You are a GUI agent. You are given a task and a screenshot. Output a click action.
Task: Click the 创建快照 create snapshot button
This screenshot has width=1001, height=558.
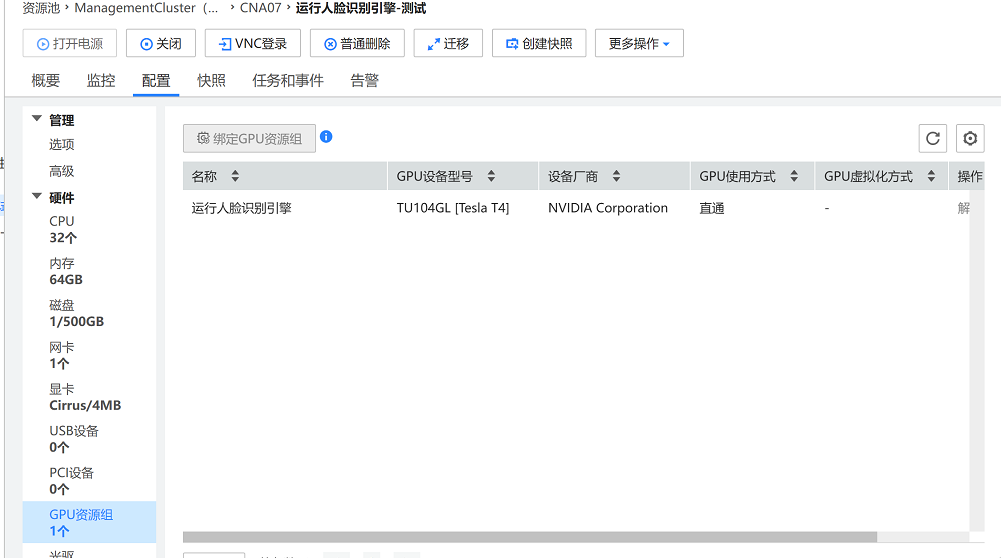pos(539,43)
